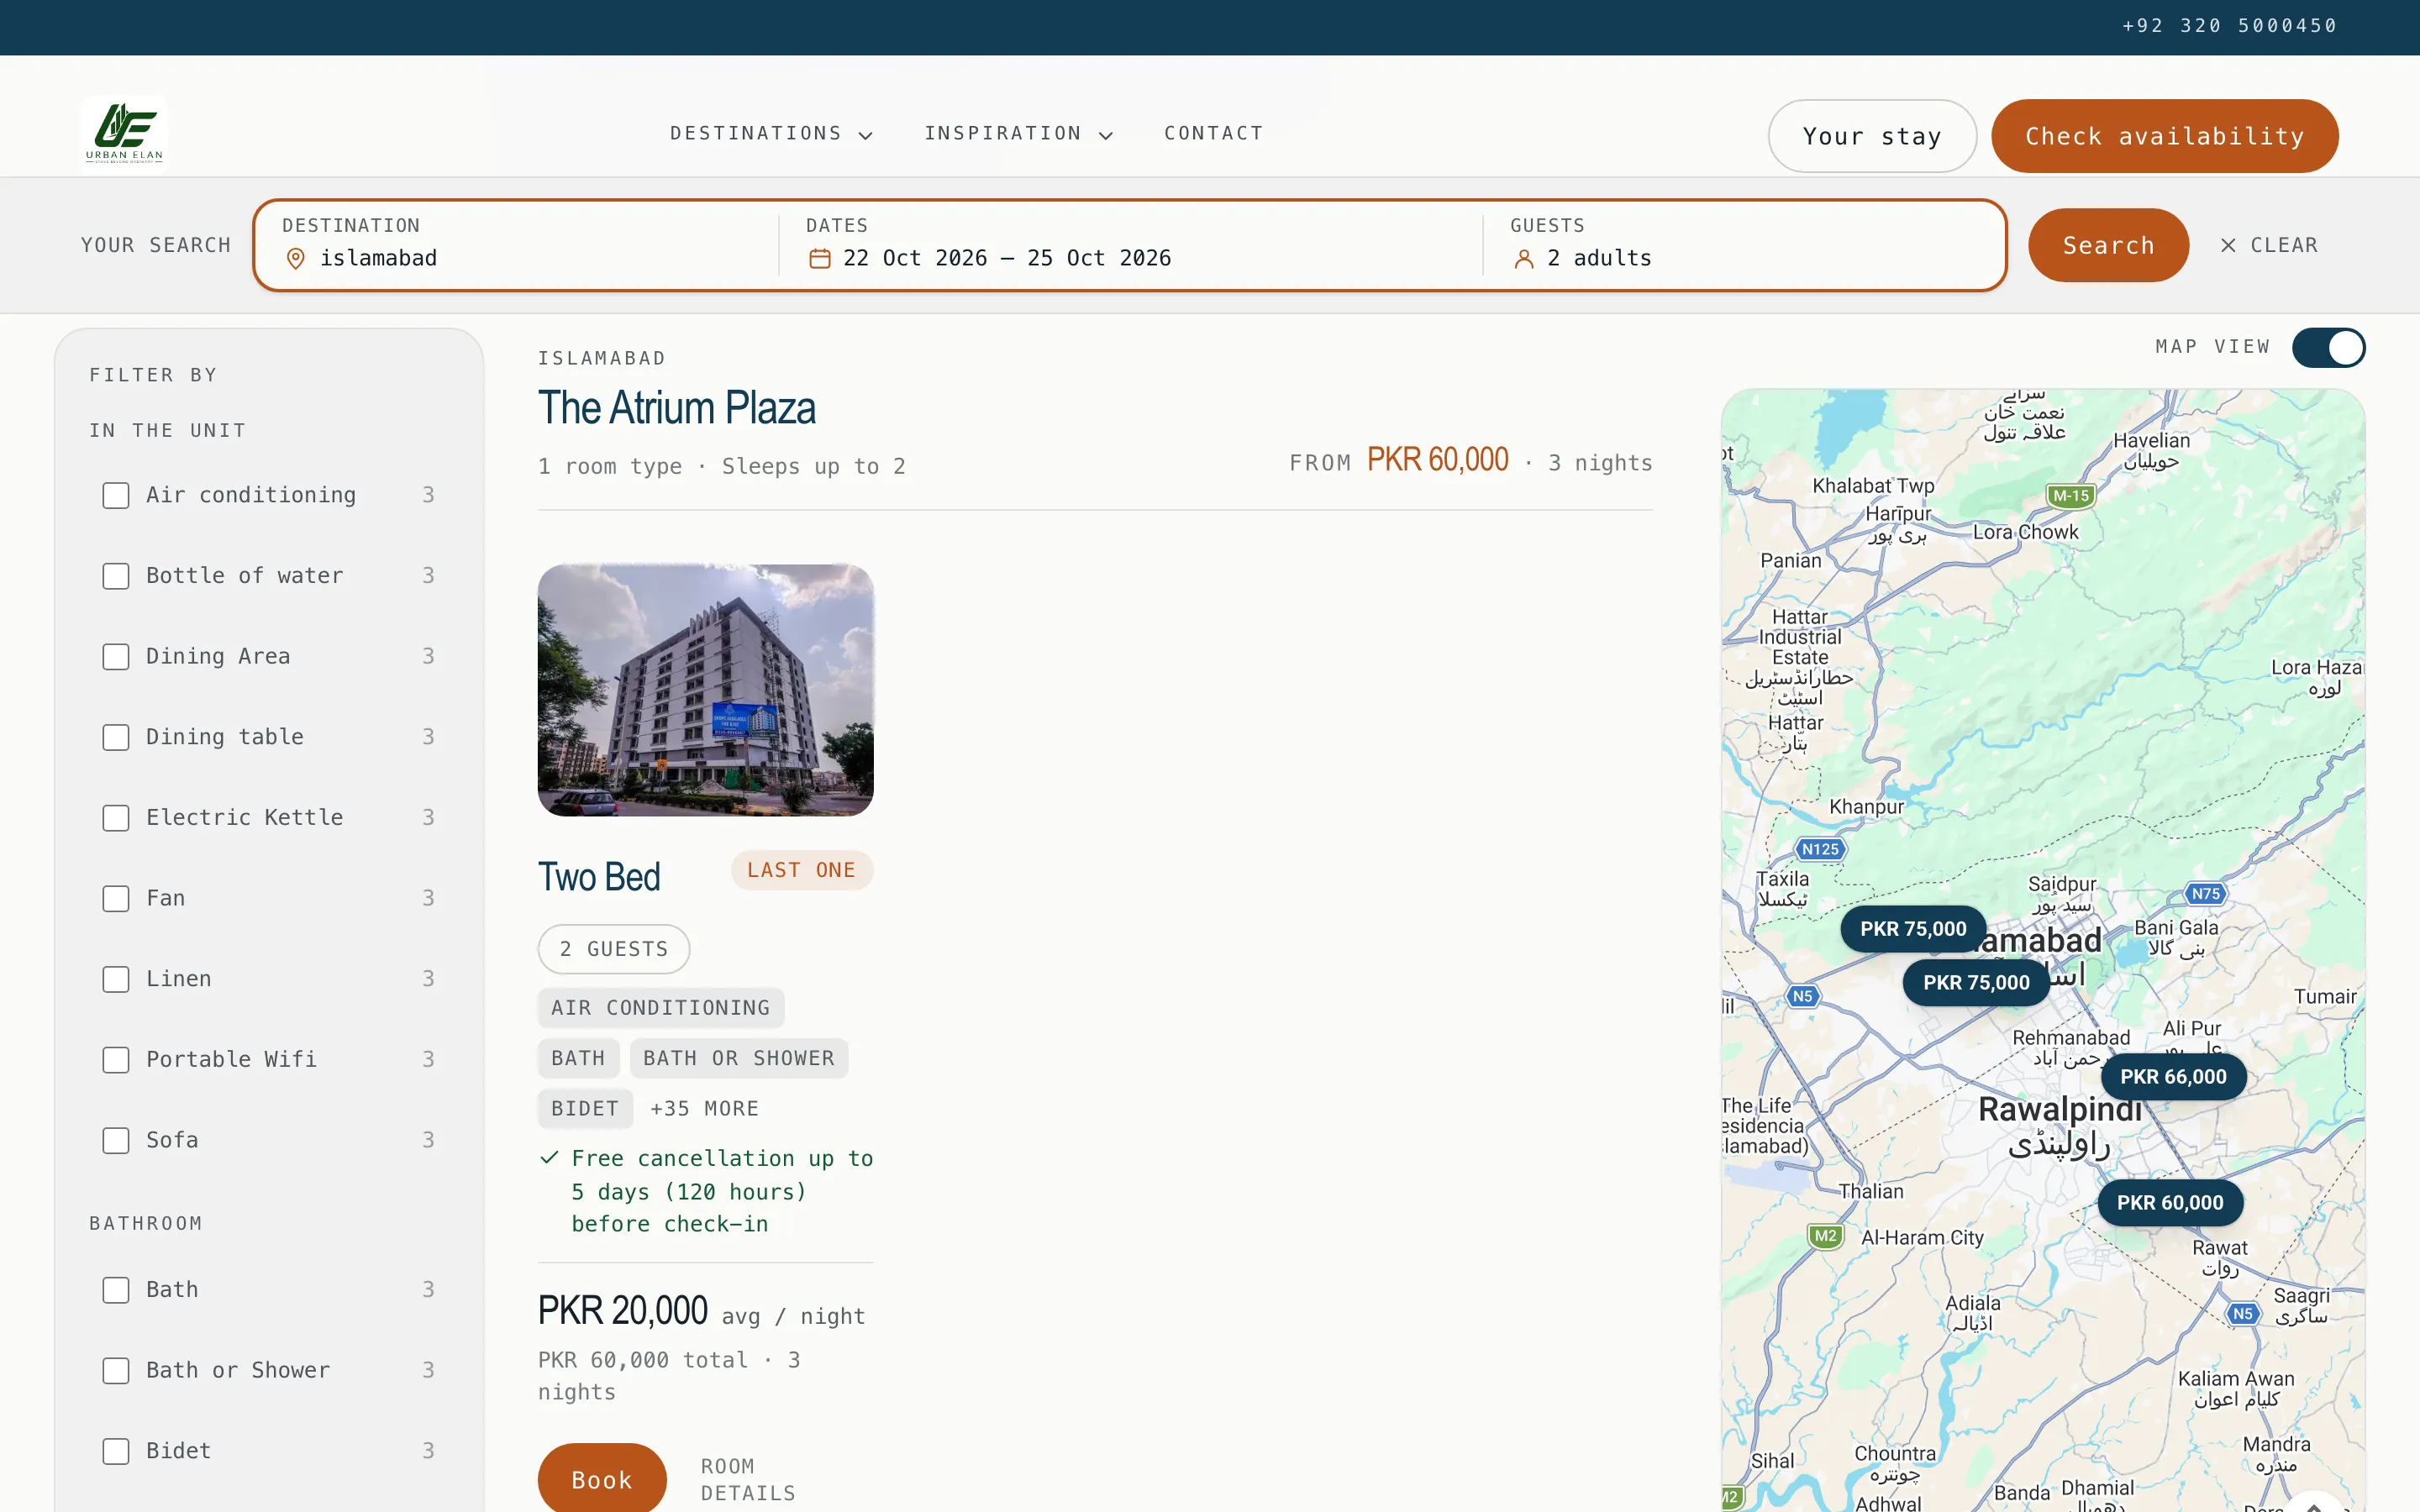
Task: Check the Bottle of water filter
Action: click(x=116, y=576)
